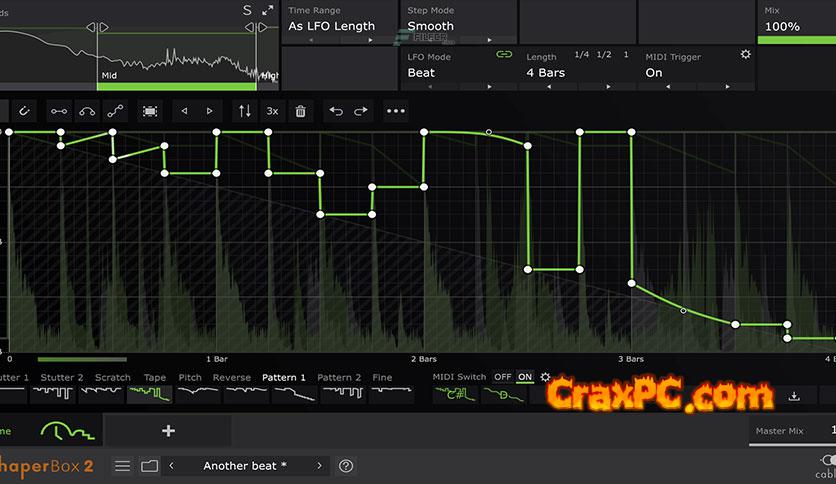Flip the waveform vertically with arrows icon
Viewport: 836px width, 484px height.
click(243, 111)
